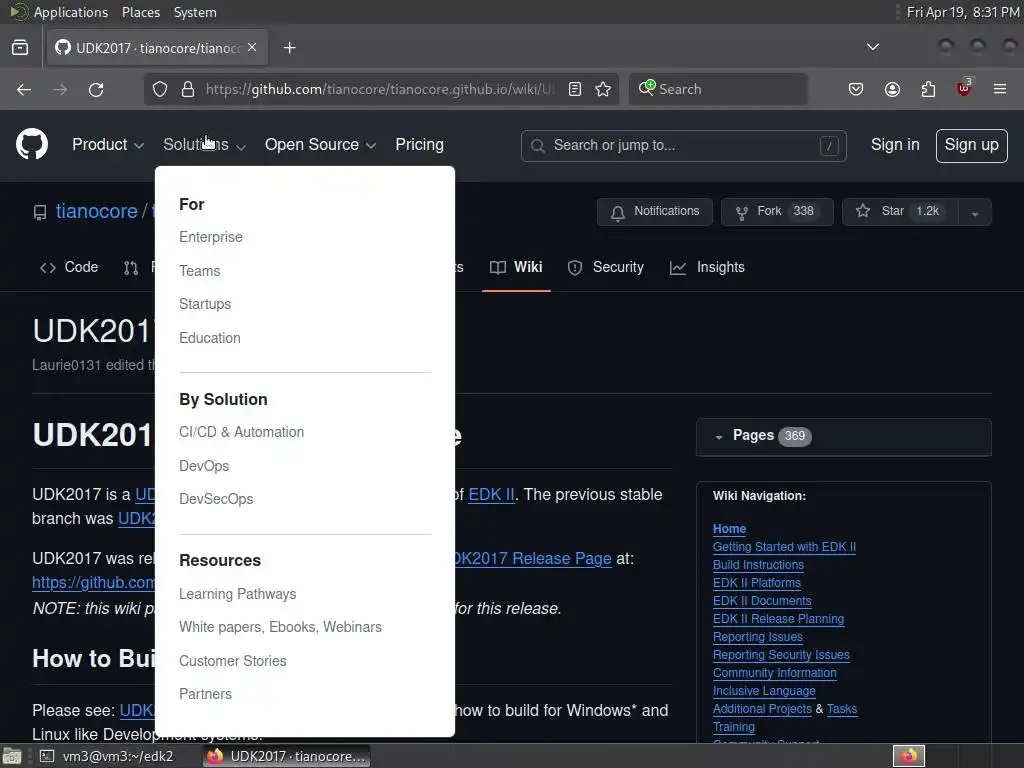Select DevOps menu entry
The width and height of the screenshot is (1024, 768).
(x=204, y=466)
